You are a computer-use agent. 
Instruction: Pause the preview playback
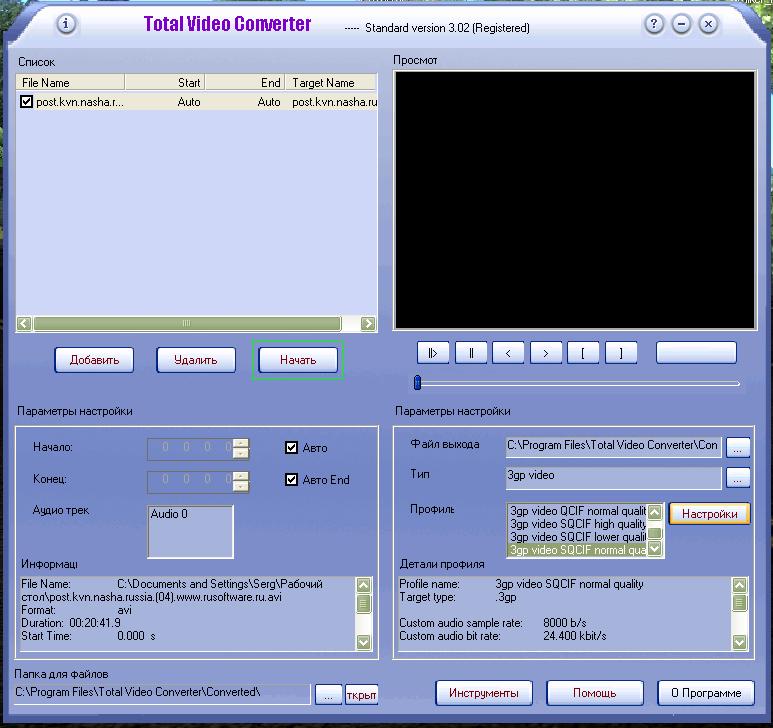[x=471, y=353]
